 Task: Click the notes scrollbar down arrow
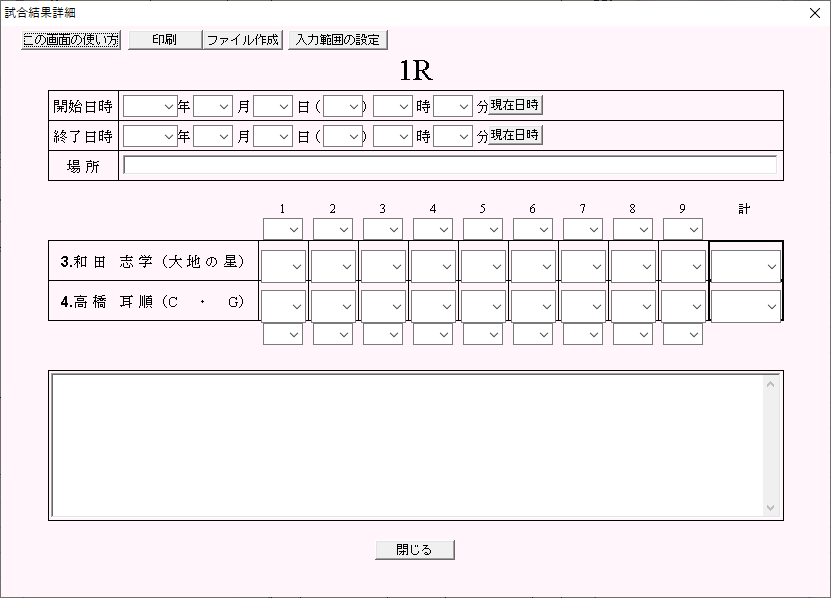(x=771, y=508)
